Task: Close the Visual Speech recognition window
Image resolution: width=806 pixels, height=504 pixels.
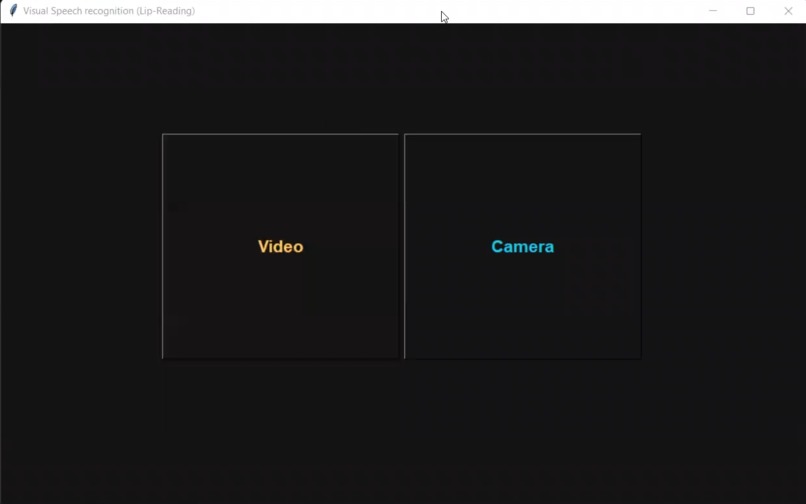Action: (x=788, y=11)
